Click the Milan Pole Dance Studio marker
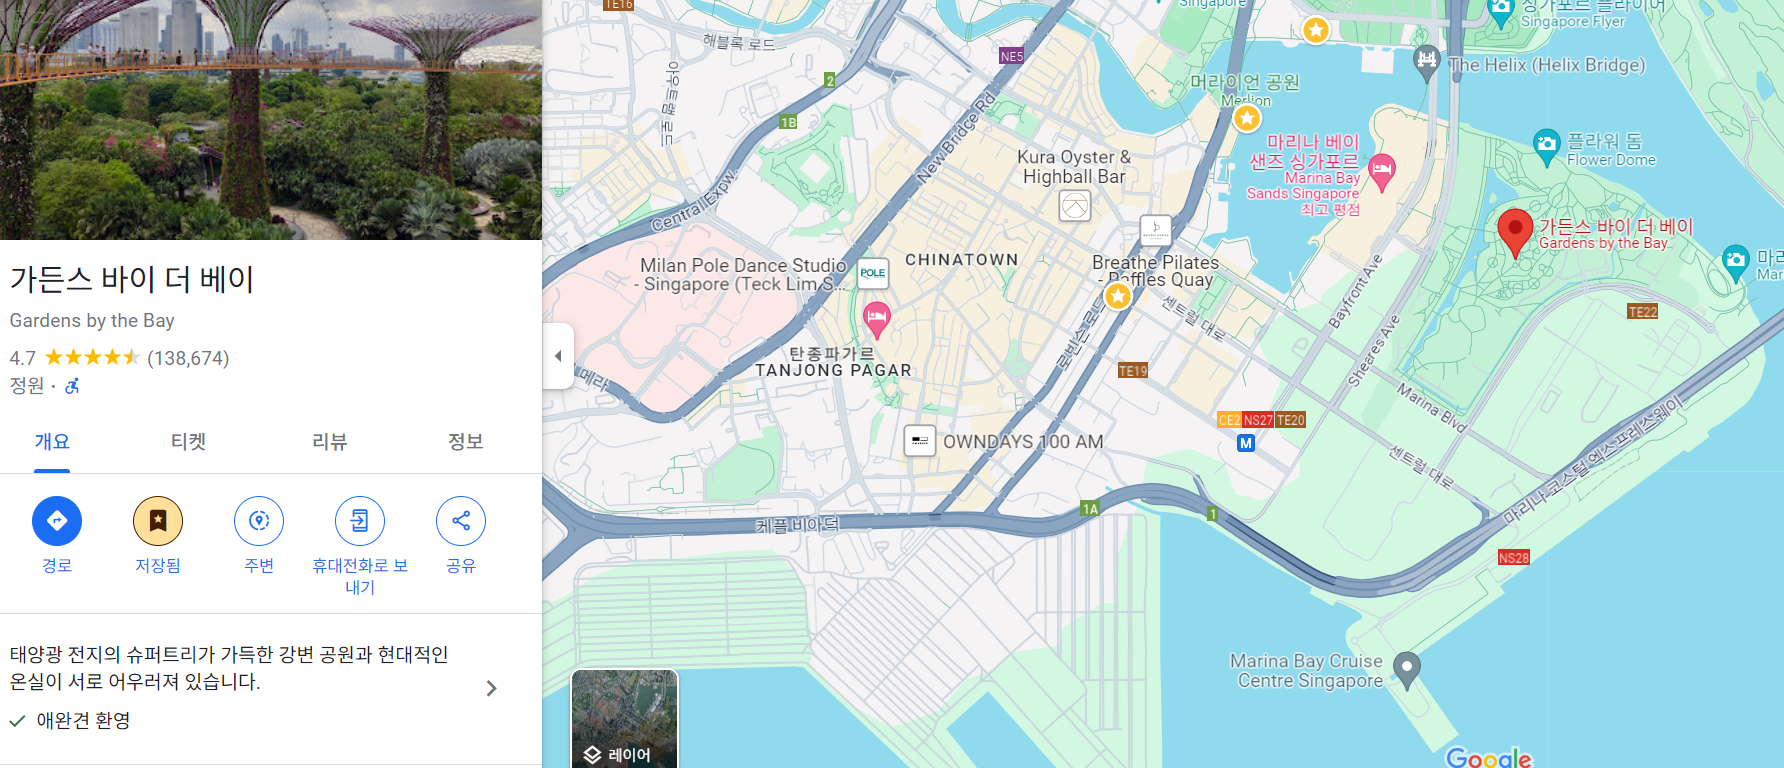The image size is (1784, 768). click(873, 273)
